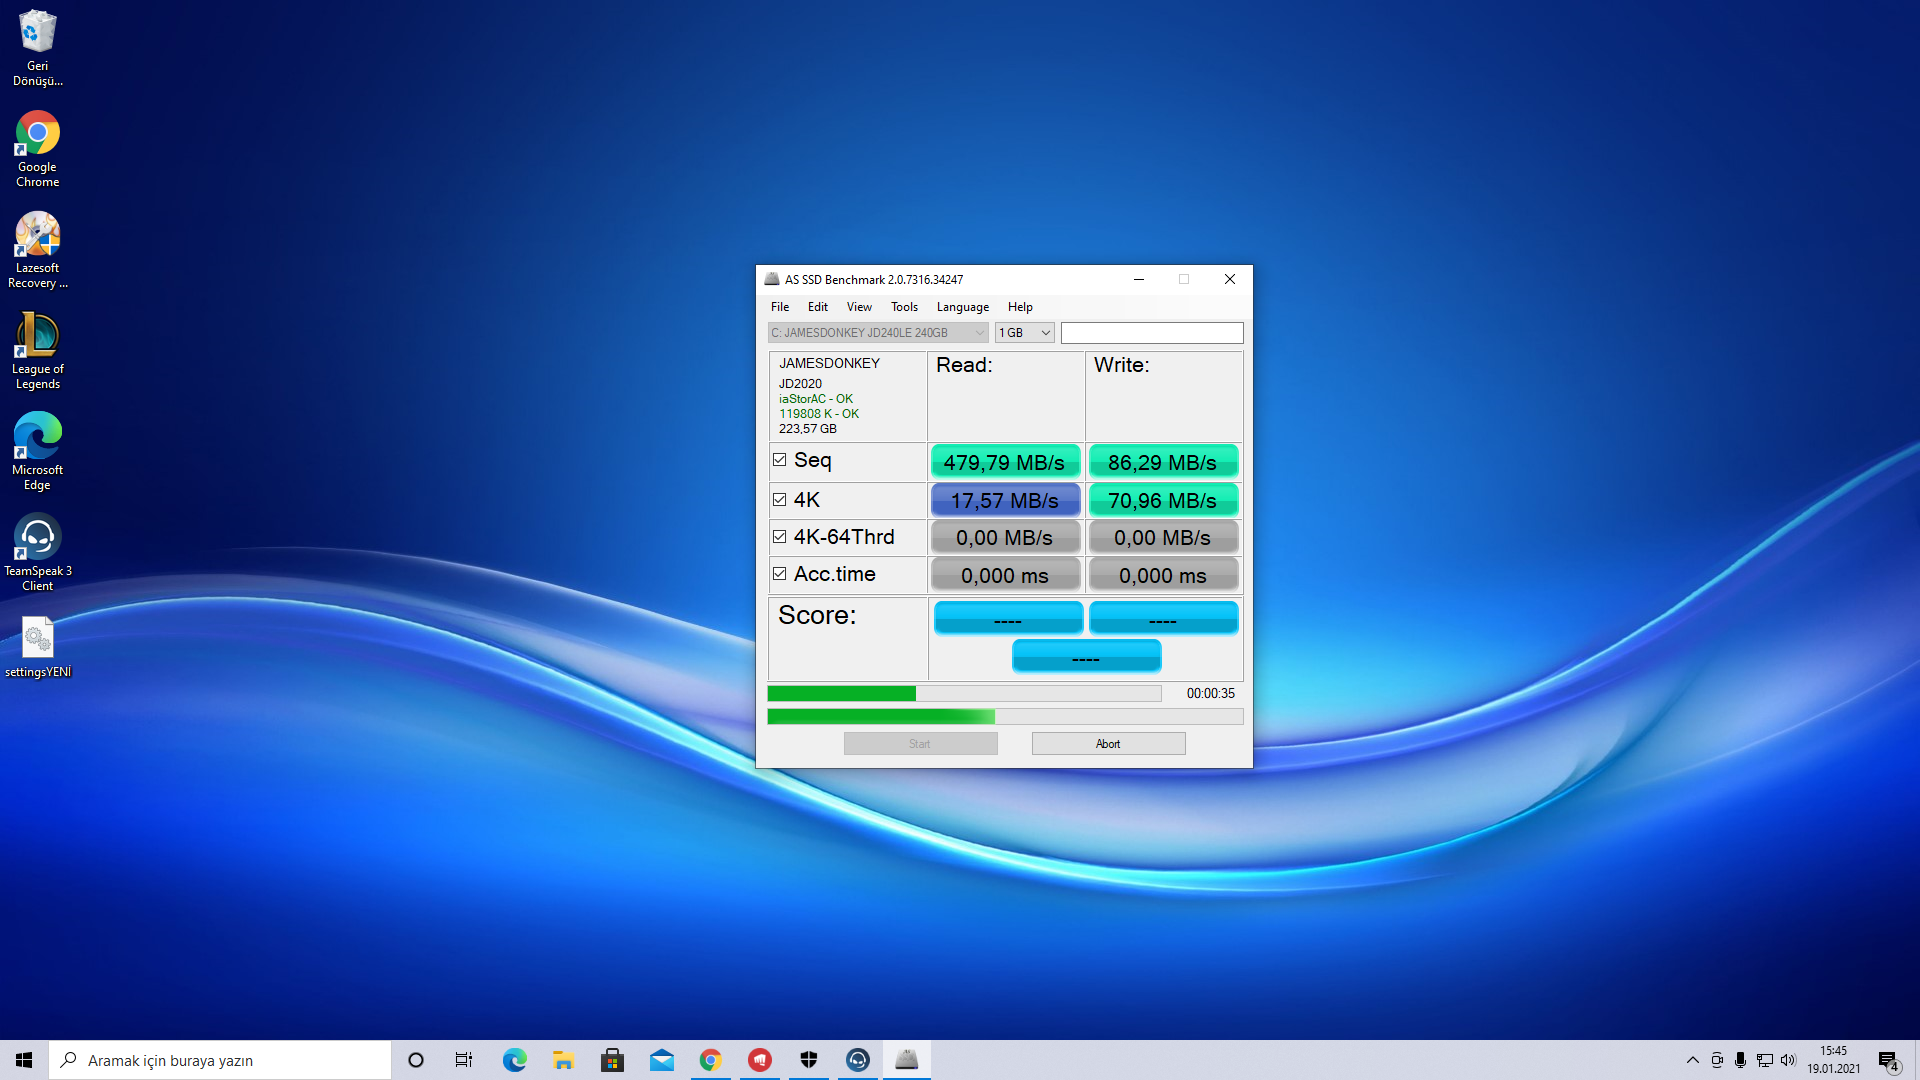Image resolution: width=1920 pixels, height=1080 pixels.
Task: Open TeamSpeak 3 Client desktop shortcut
Action: [37, 553]
